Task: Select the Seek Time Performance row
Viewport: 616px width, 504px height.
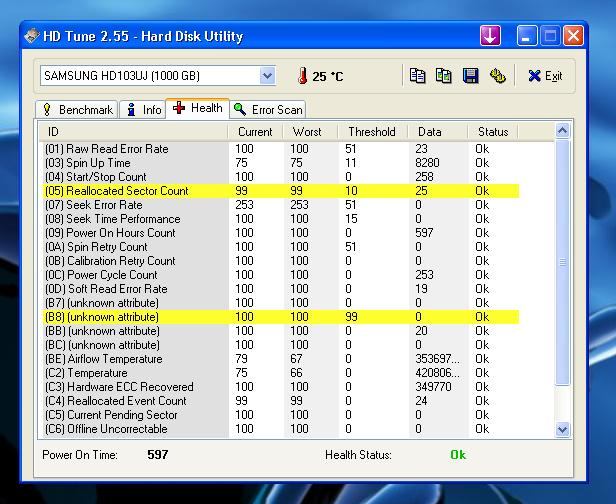Action: (x=281, y=219)
